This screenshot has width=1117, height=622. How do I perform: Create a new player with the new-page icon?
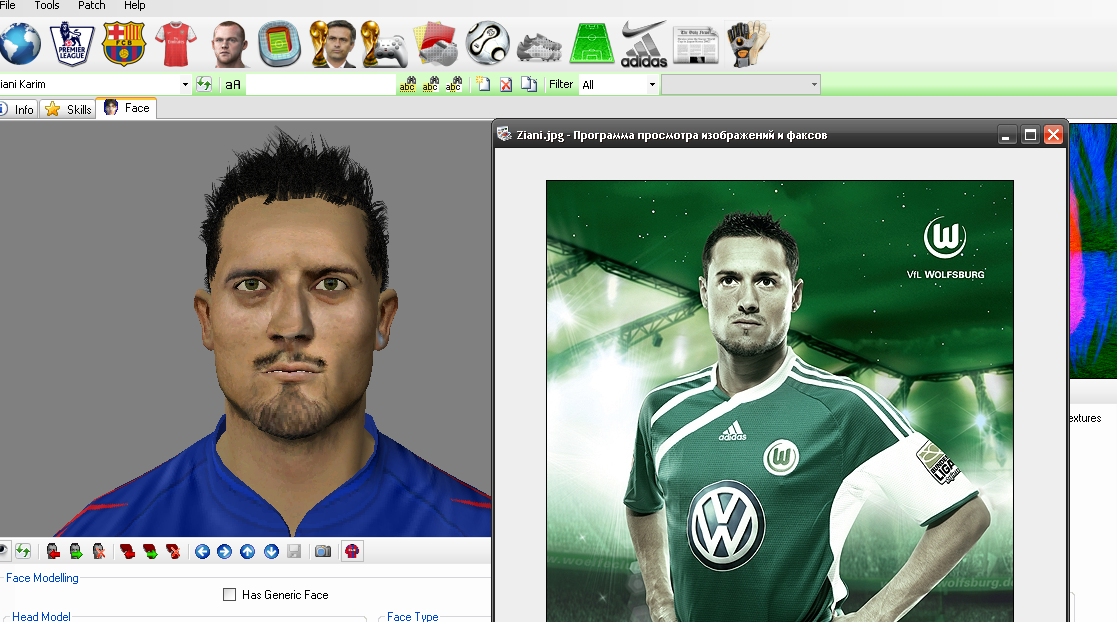coord(483,84)
